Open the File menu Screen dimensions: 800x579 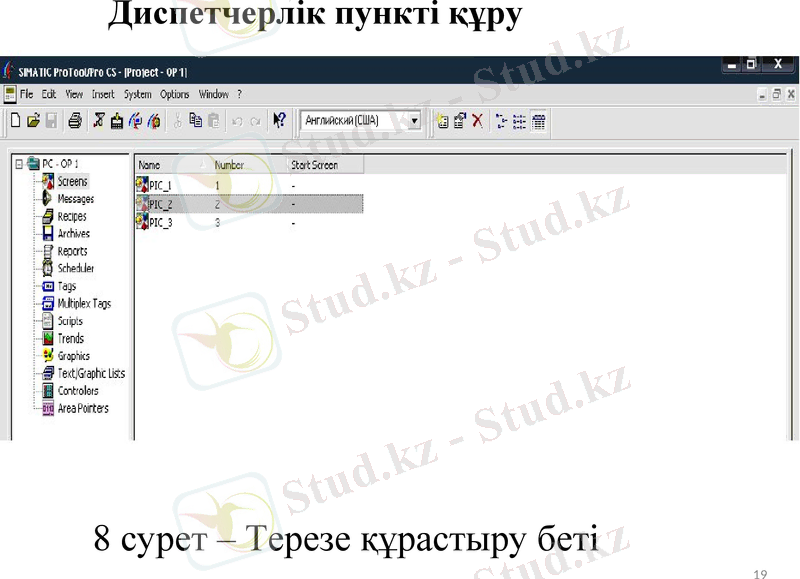pos(25,94)
